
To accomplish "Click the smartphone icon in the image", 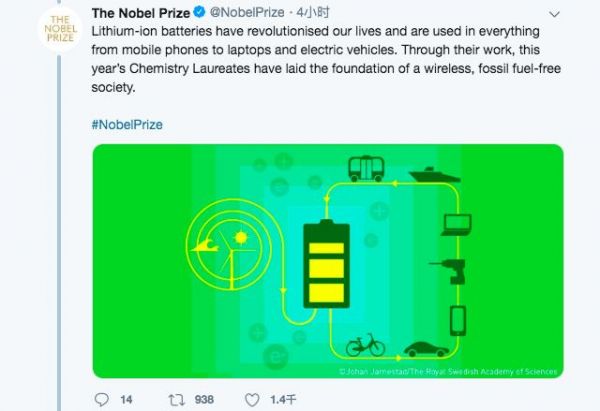I will click(459, 321).
